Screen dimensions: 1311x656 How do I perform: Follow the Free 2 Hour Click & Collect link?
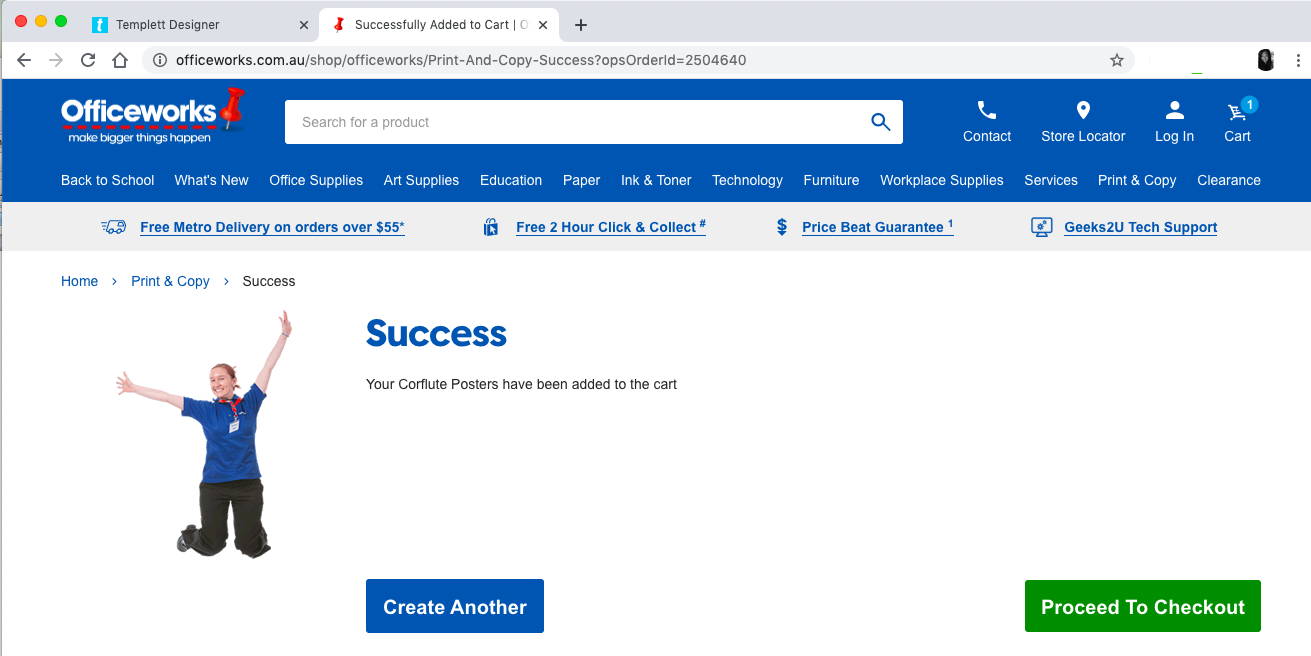pos(611,227)
